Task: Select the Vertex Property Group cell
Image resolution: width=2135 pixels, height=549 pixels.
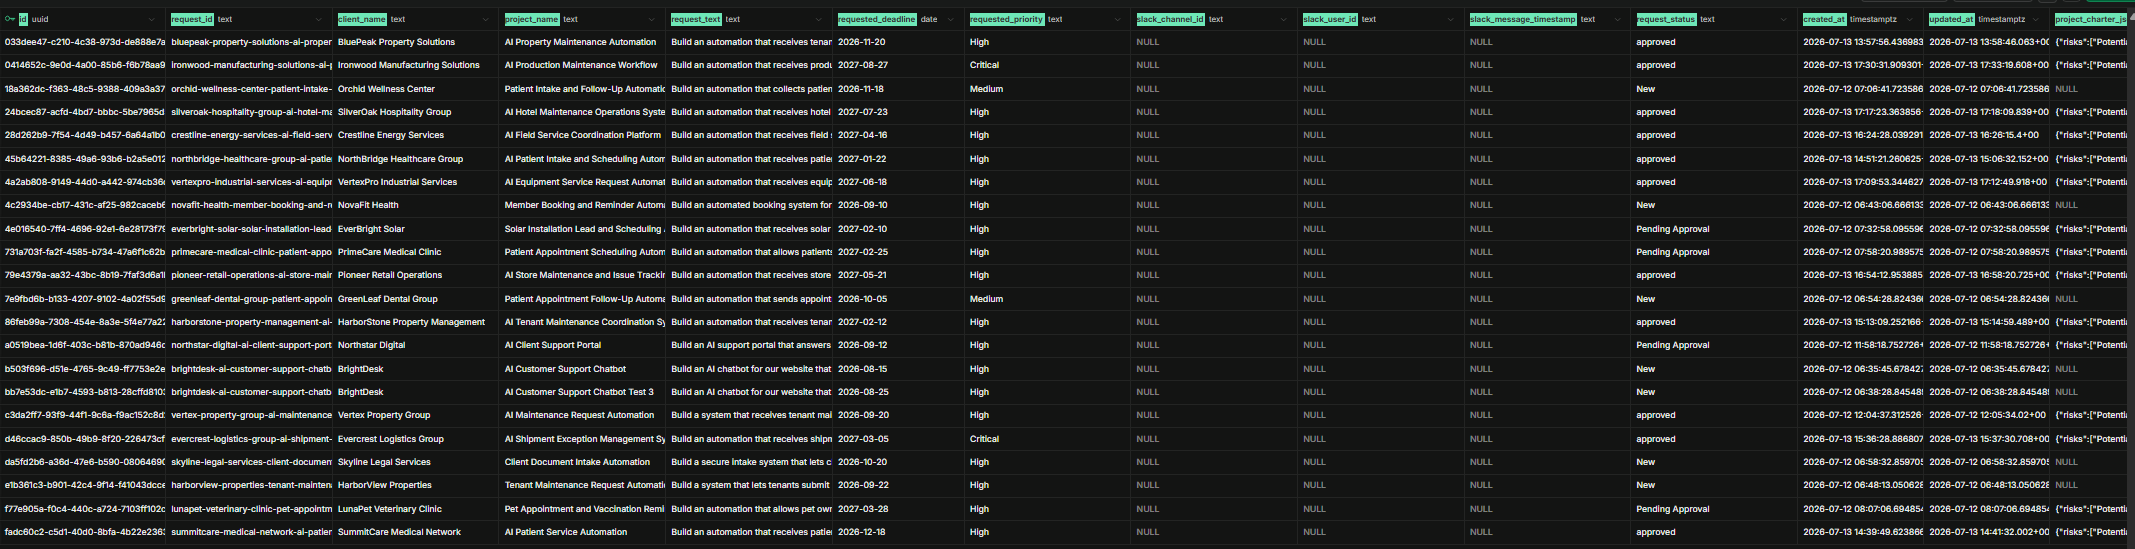Action: (x=416, y=415)
